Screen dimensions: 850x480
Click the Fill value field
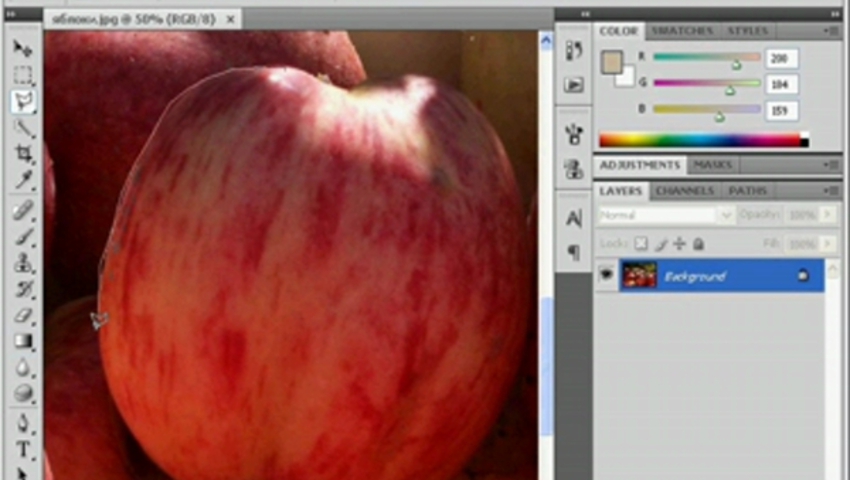[x=802, y=244]
